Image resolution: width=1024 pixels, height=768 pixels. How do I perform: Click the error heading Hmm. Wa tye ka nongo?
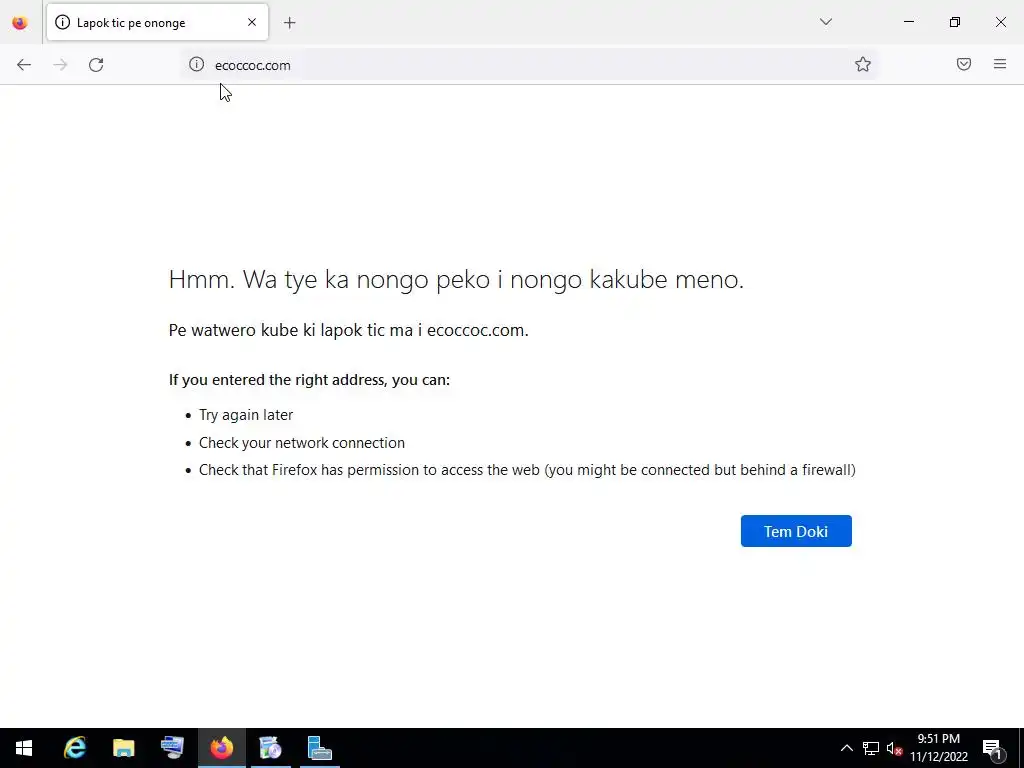[x=456, y=280]
